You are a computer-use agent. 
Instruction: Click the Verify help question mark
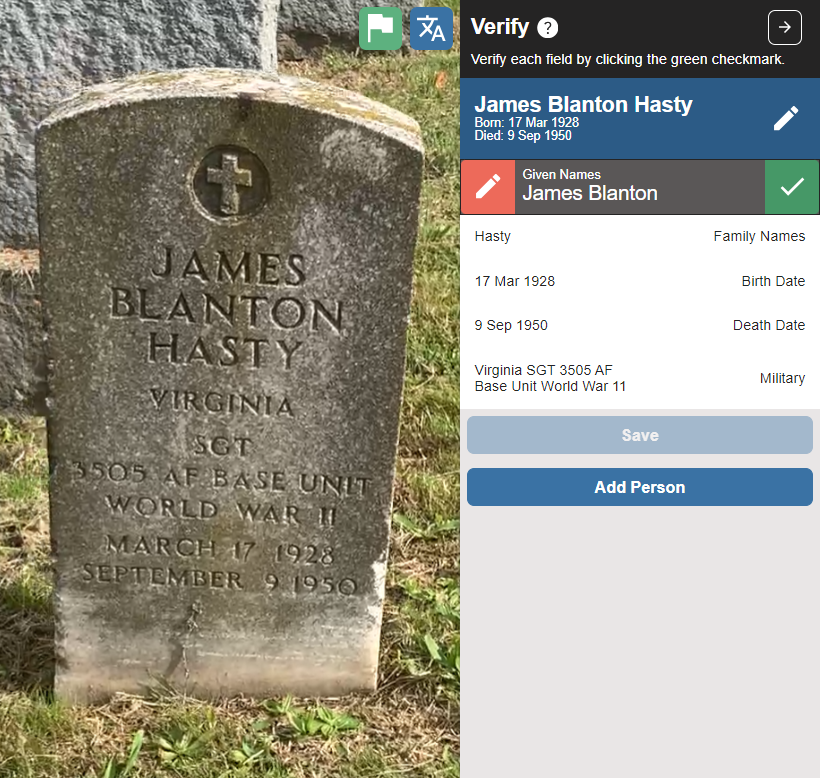[548, 28]
